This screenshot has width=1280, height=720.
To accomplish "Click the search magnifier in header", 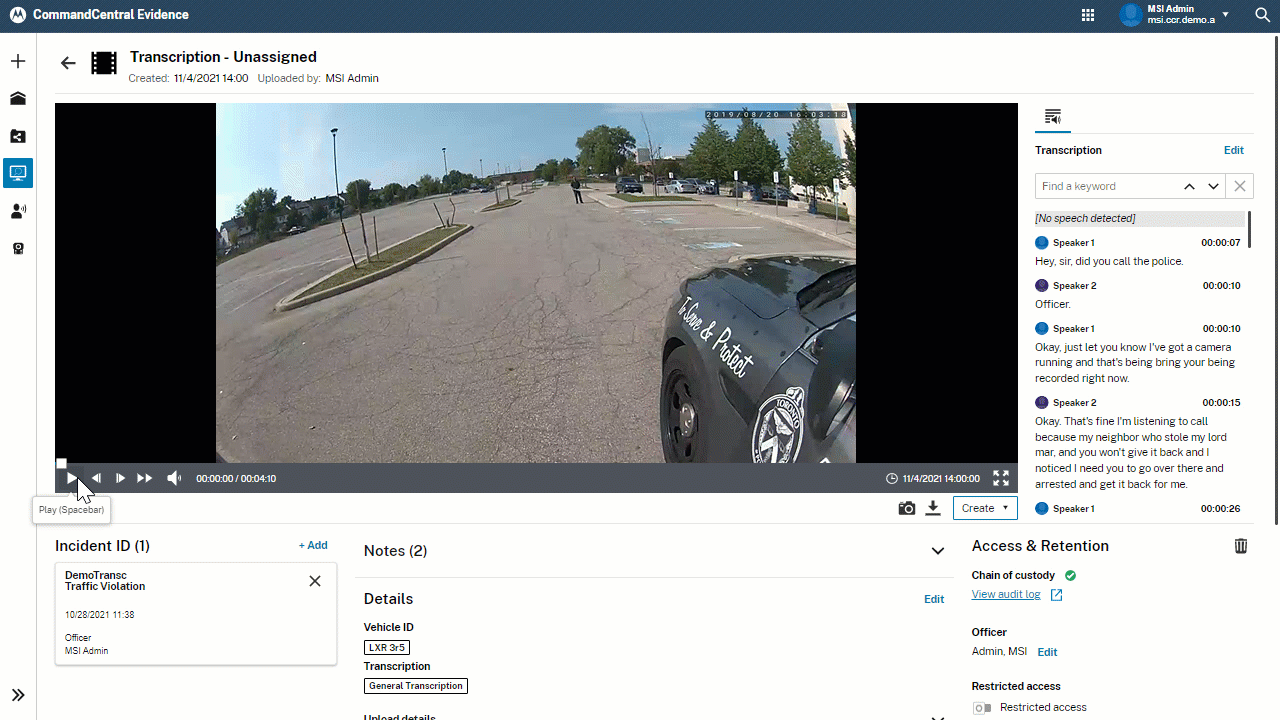I will pos(1262,15).
